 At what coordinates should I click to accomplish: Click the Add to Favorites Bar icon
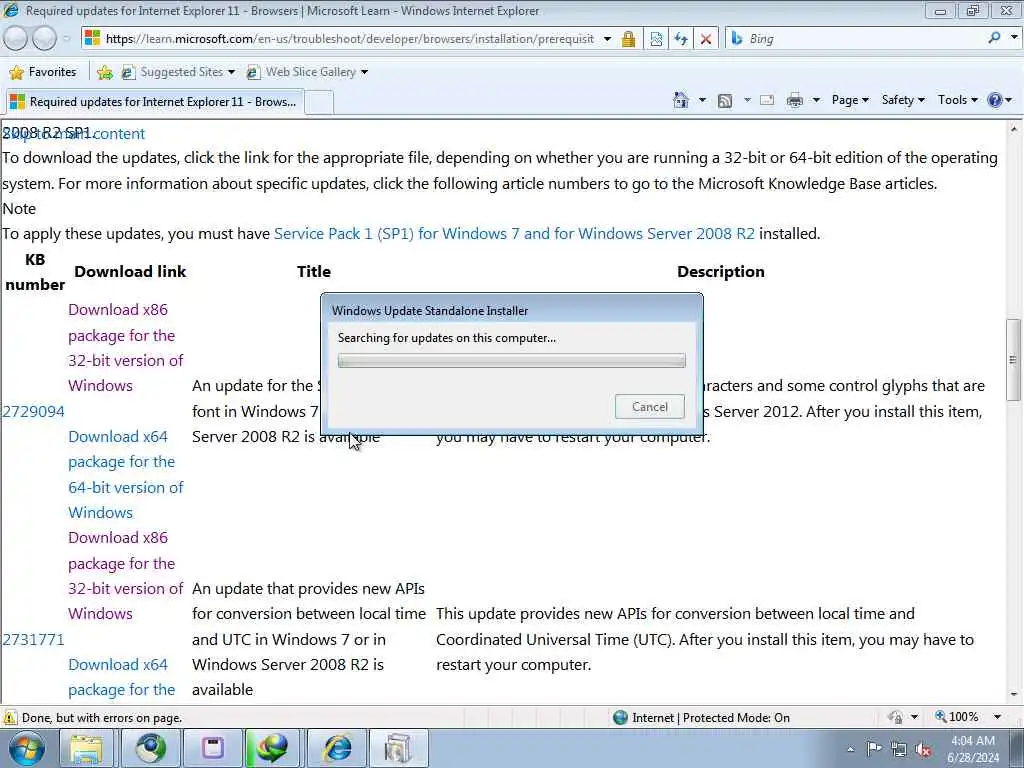pos(104,72)
